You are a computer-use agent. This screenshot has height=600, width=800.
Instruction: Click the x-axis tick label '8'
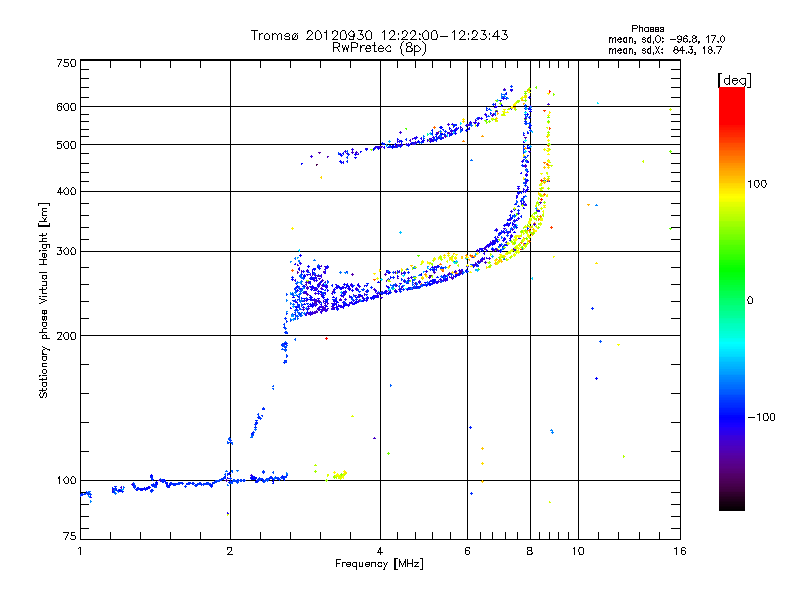pyautogui.click(x=530, y=551)
